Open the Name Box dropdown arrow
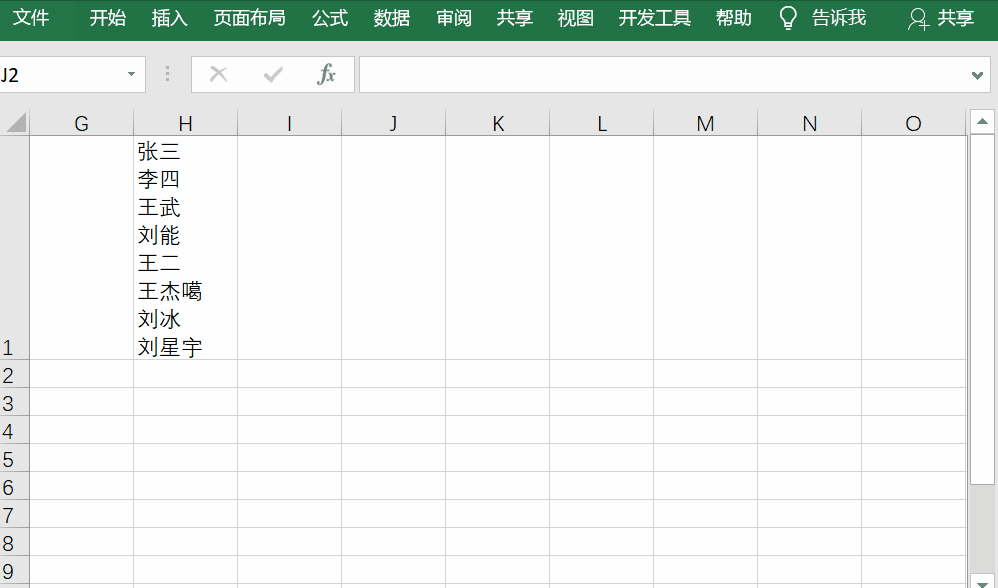Viewport: 998px width, 588px height. click(130, 74)
